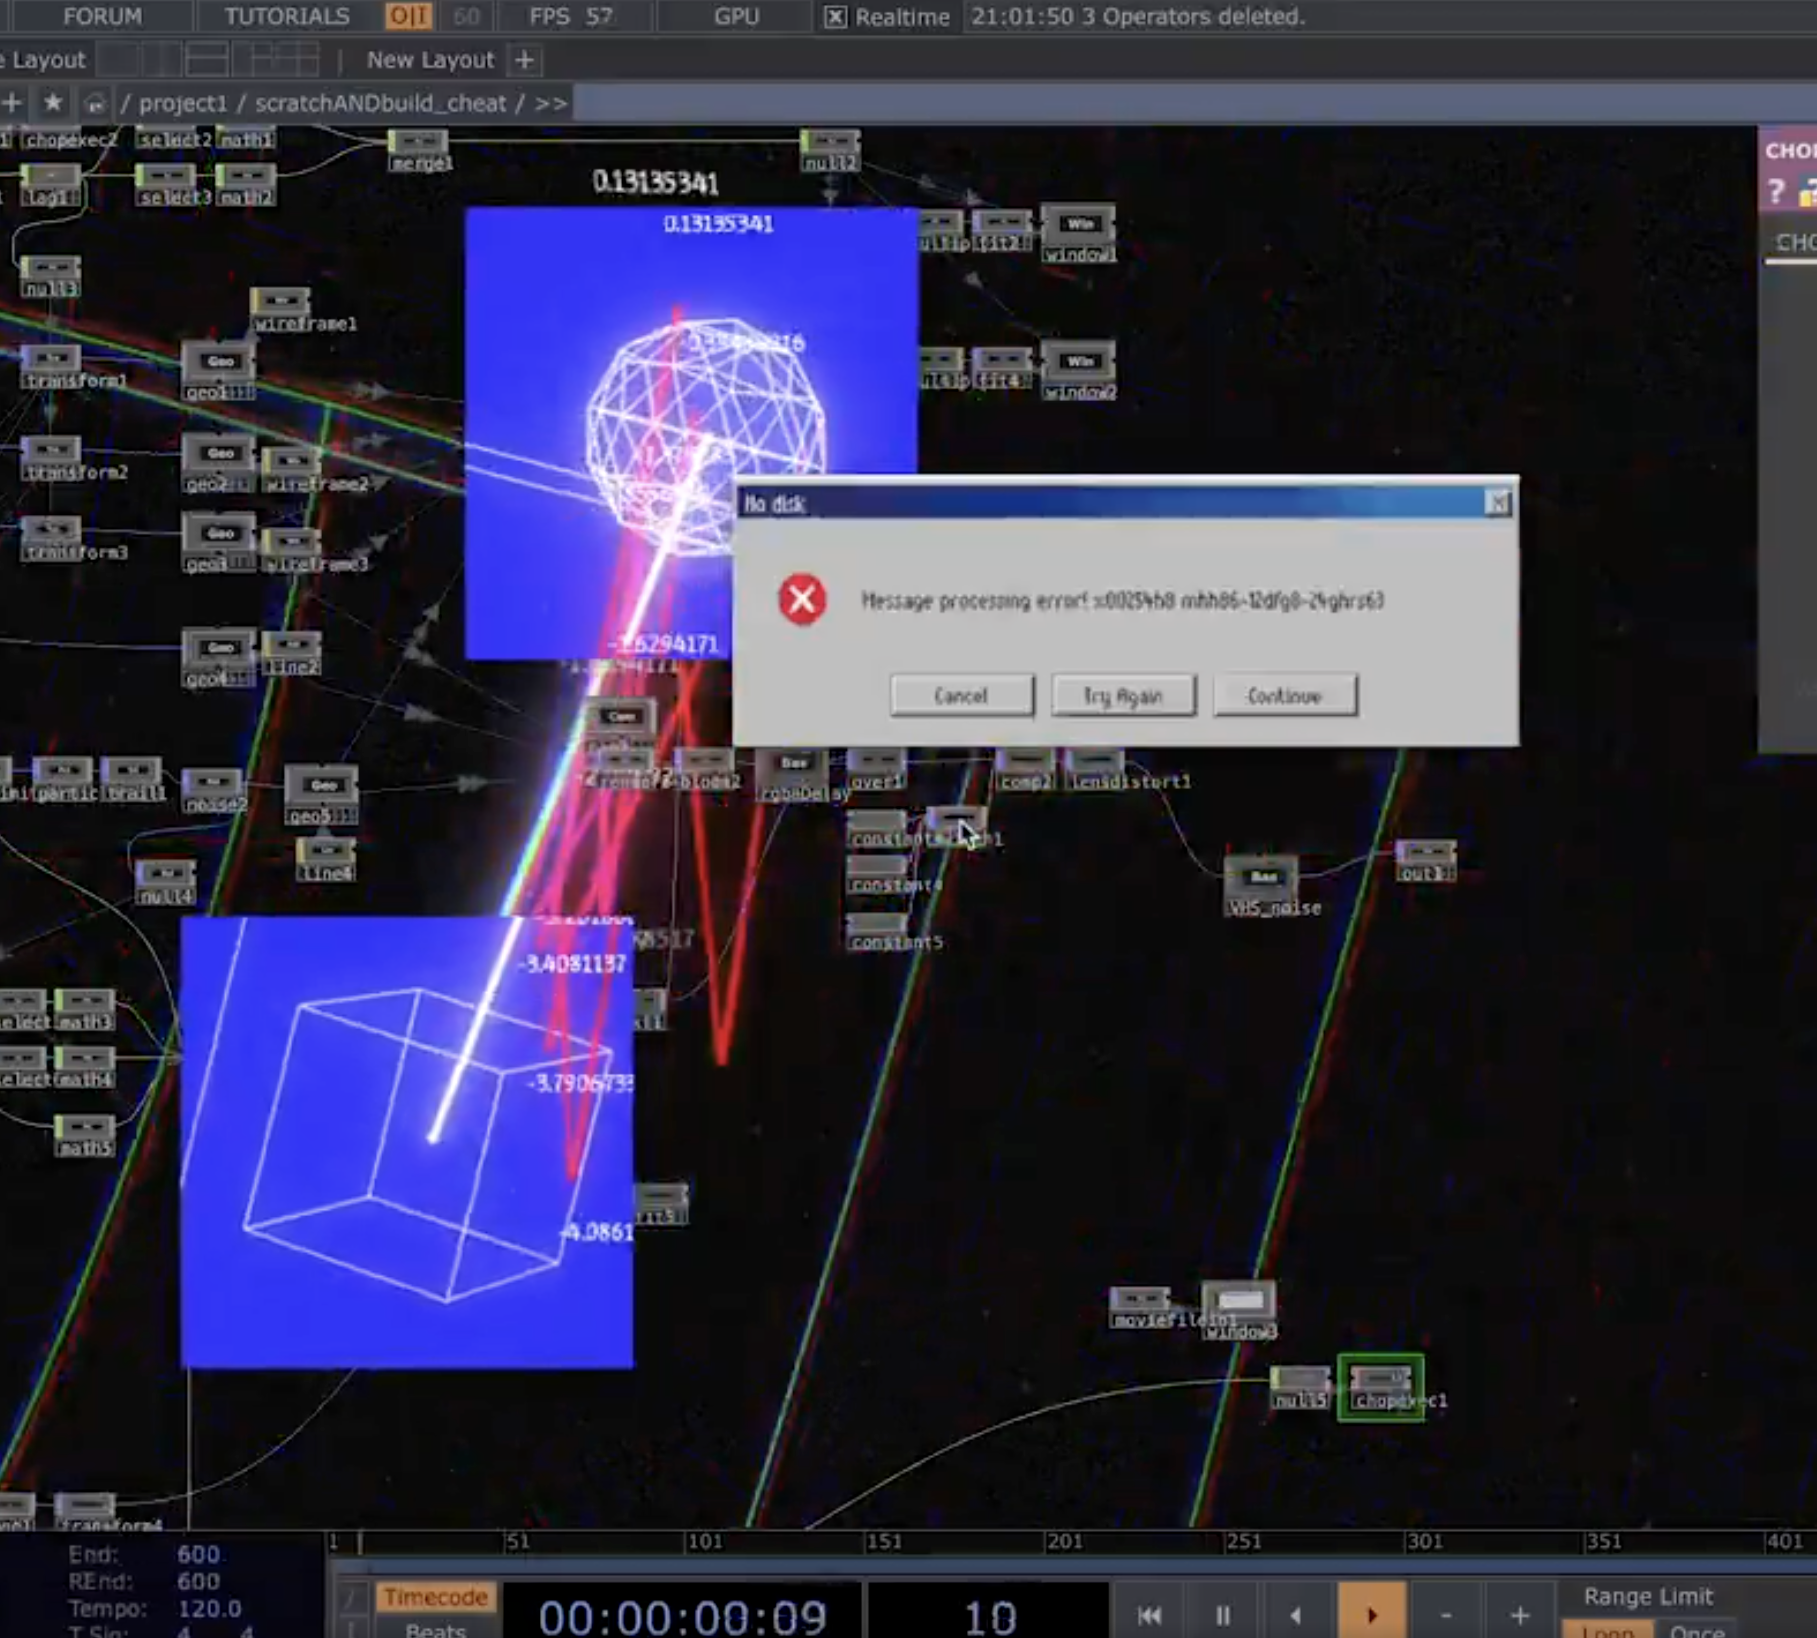Toggle the Realtime checkbox
Image resolution: width=1817 pixels, height=1638 pixels.
point(835,17)
